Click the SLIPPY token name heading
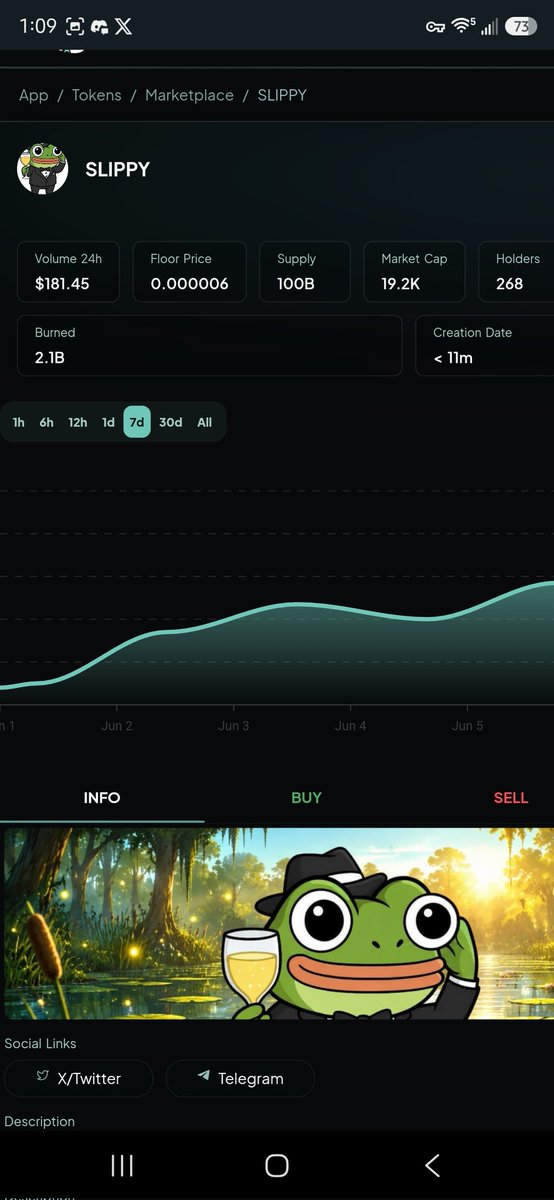The image size is (554, 1200). point(117,169)
